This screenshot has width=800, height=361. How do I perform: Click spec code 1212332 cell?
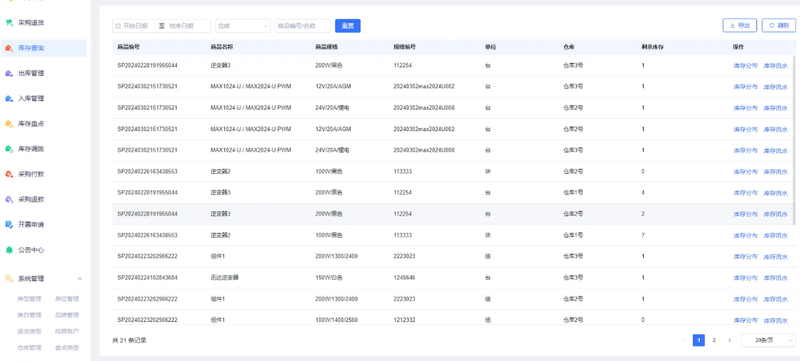[404, 320]
